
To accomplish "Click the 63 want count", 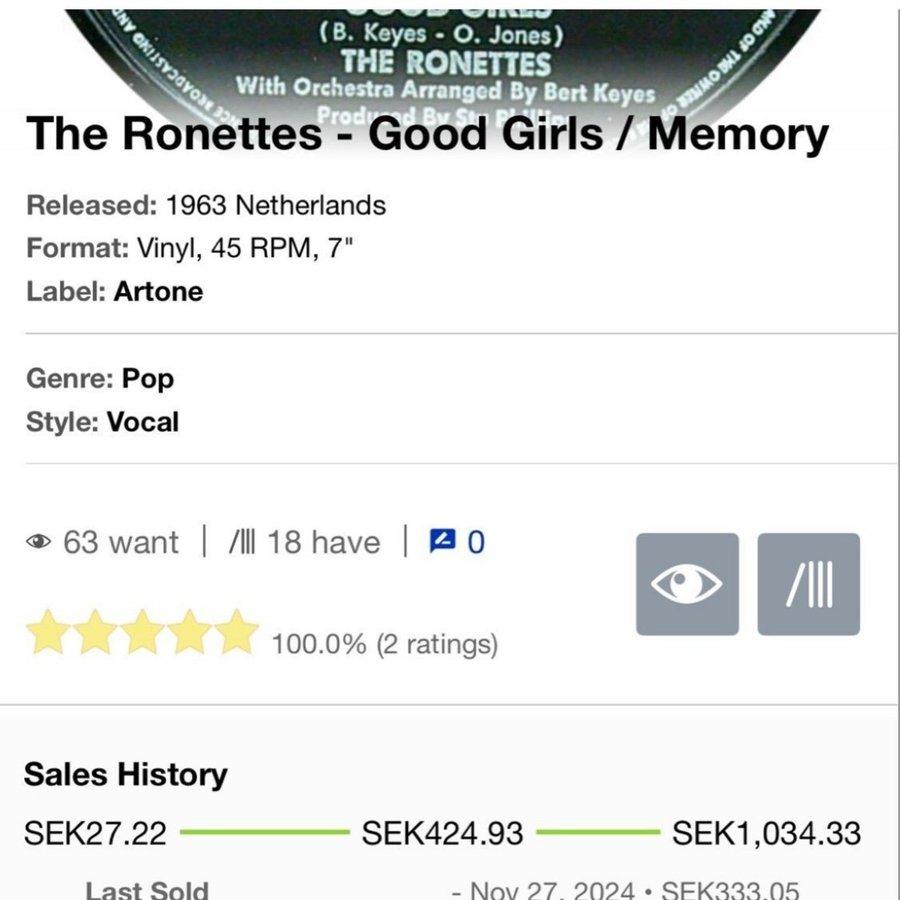I will tap(120, 542).
